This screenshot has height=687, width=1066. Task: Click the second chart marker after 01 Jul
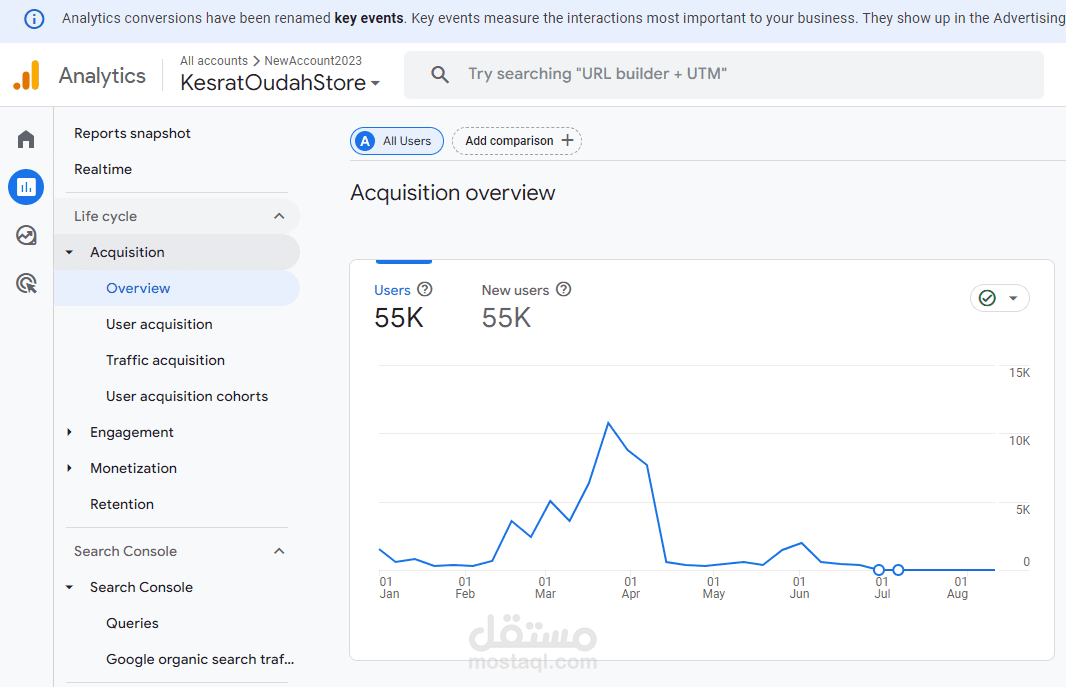pyautogui.click(x=898, y=569)
